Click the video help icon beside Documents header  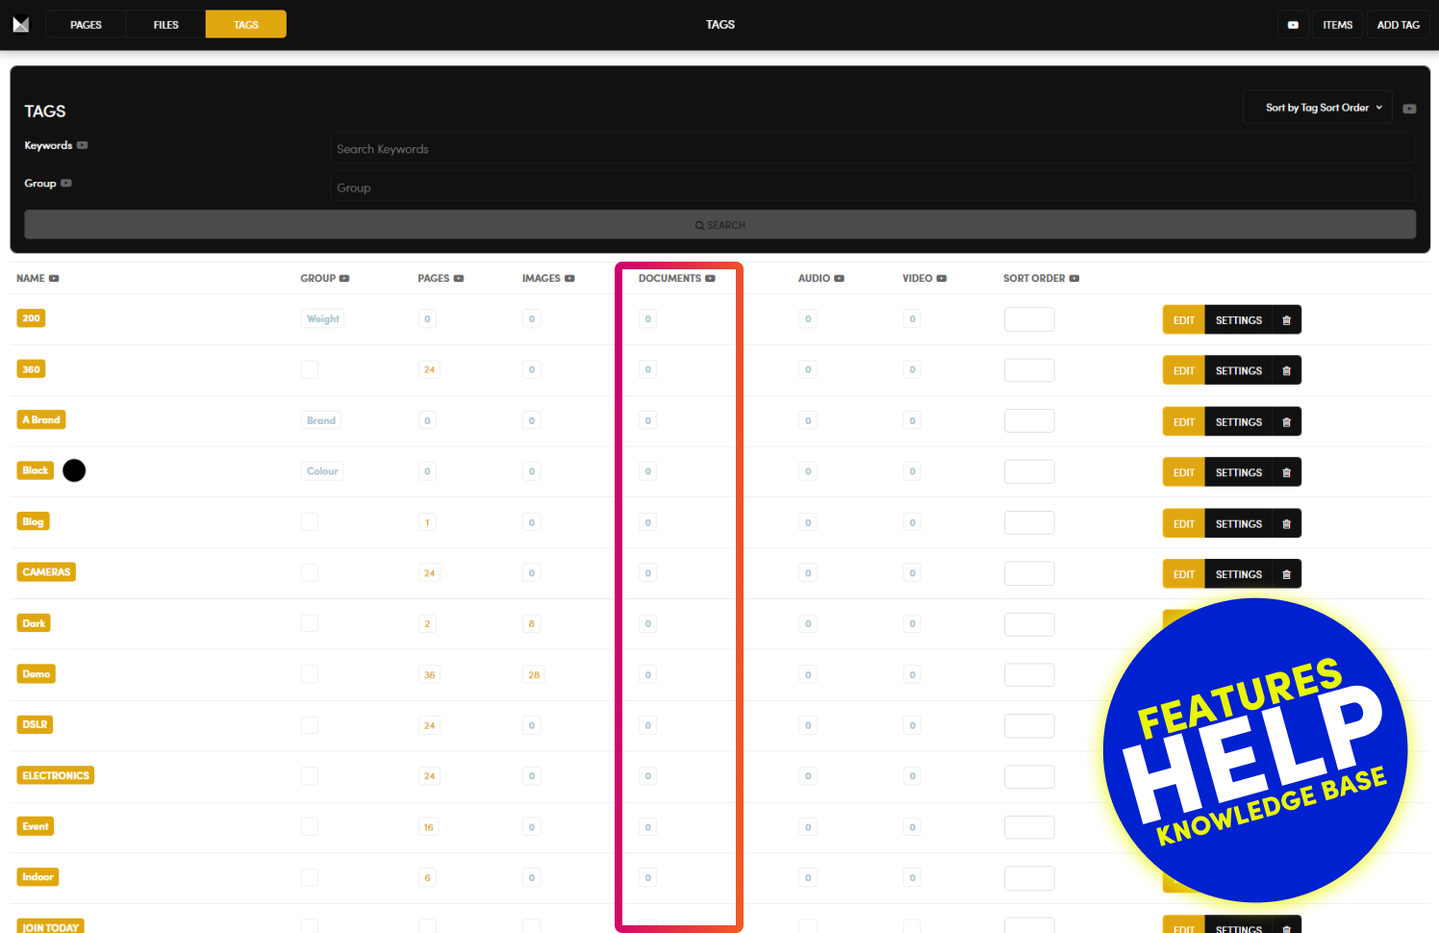710,278
